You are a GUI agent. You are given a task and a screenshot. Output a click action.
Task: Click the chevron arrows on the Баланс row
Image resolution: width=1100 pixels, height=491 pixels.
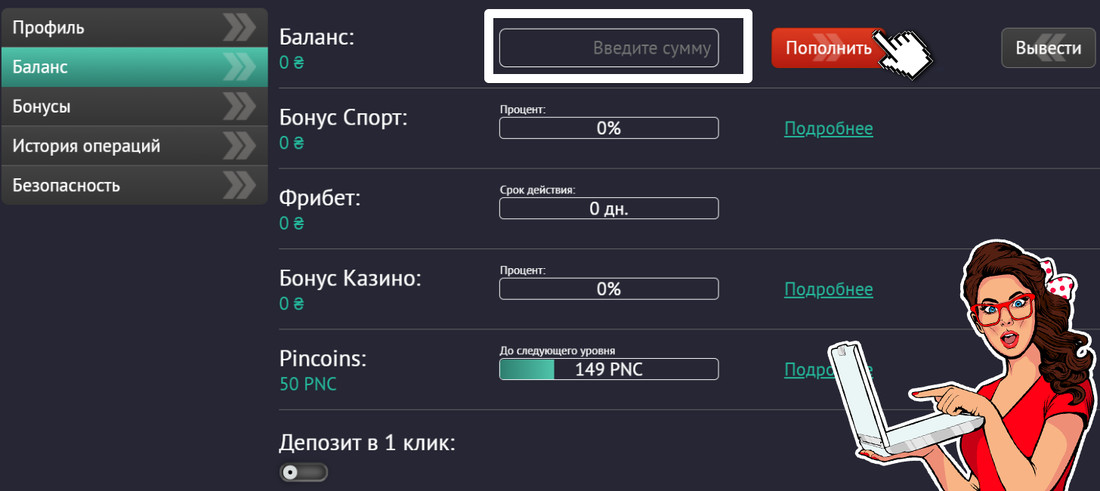point(240,67)
